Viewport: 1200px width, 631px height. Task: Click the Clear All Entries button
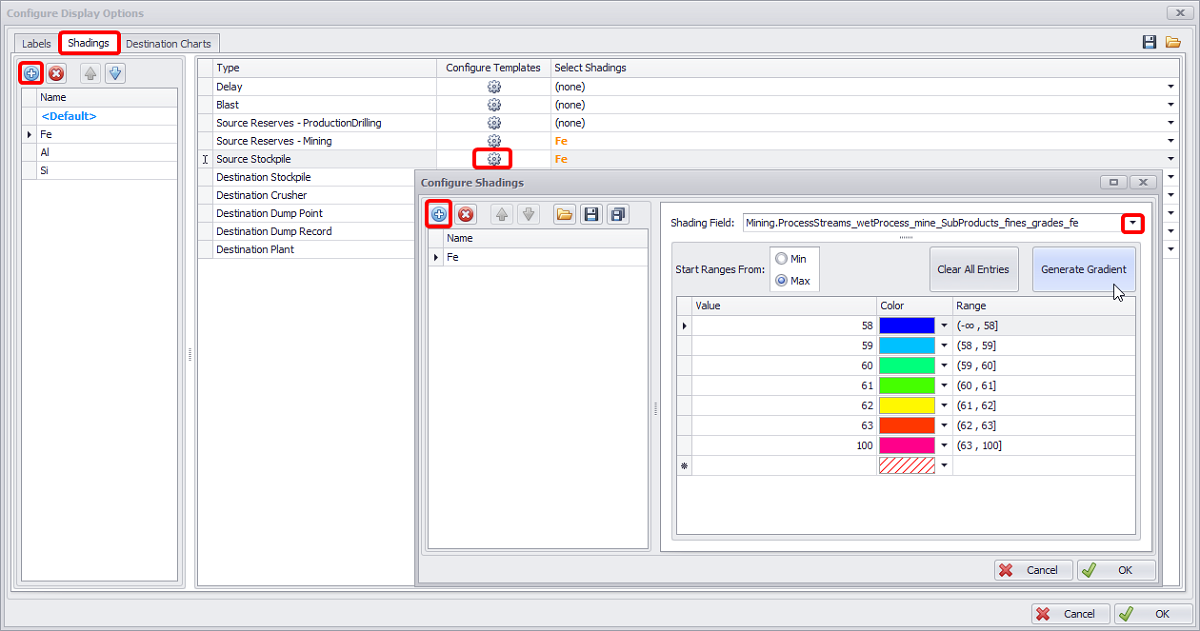[973, 269]
